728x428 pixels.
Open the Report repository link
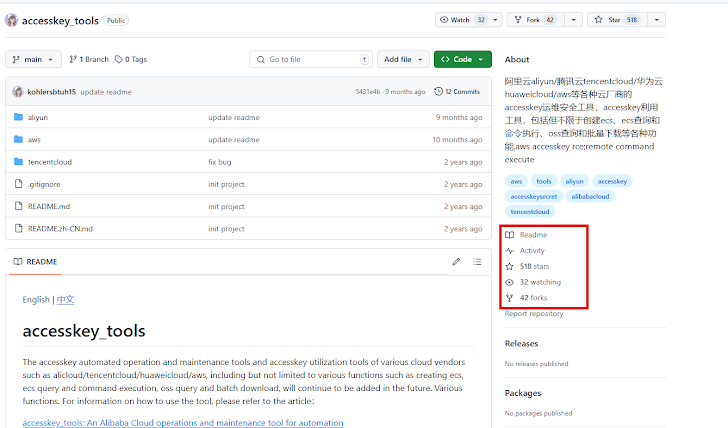click(534, 314)
